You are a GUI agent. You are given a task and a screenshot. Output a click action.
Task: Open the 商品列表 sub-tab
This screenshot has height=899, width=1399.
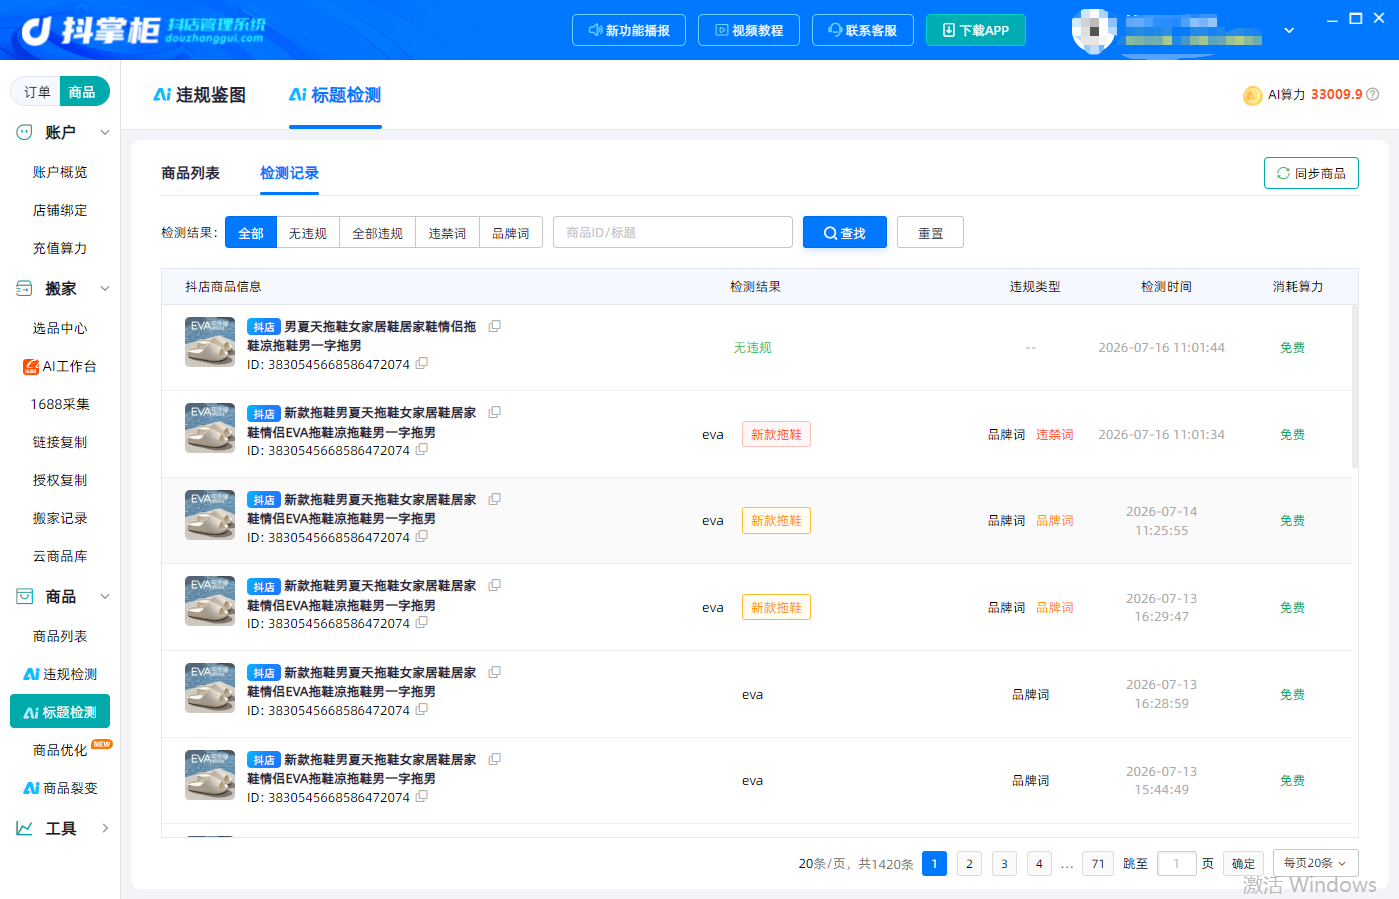190,173
